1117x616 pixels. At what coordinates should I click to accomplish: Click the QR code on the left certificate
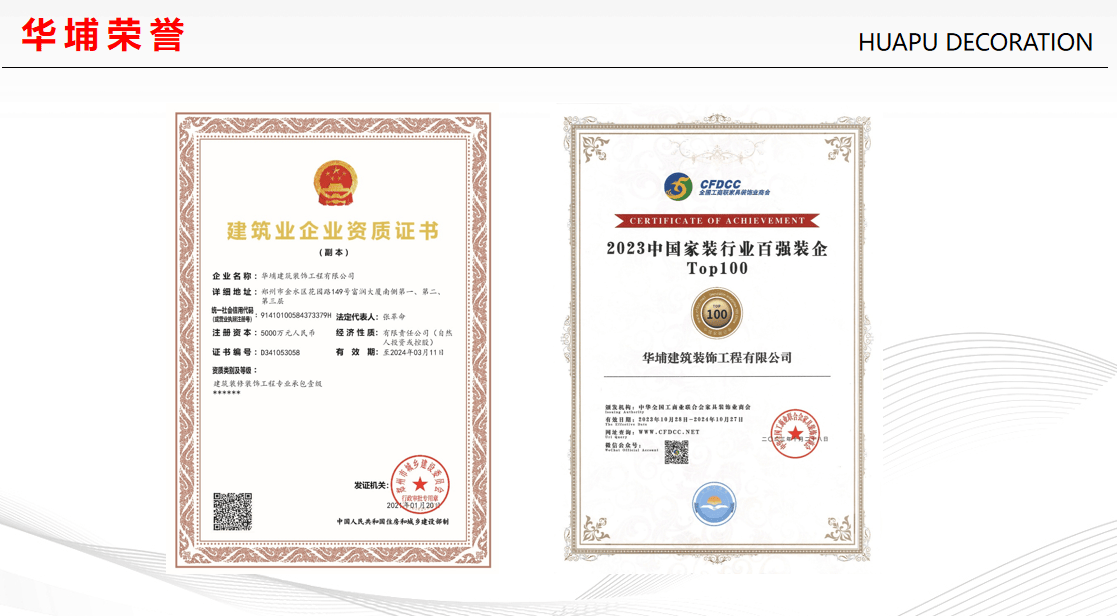click(x=232, y=510)
